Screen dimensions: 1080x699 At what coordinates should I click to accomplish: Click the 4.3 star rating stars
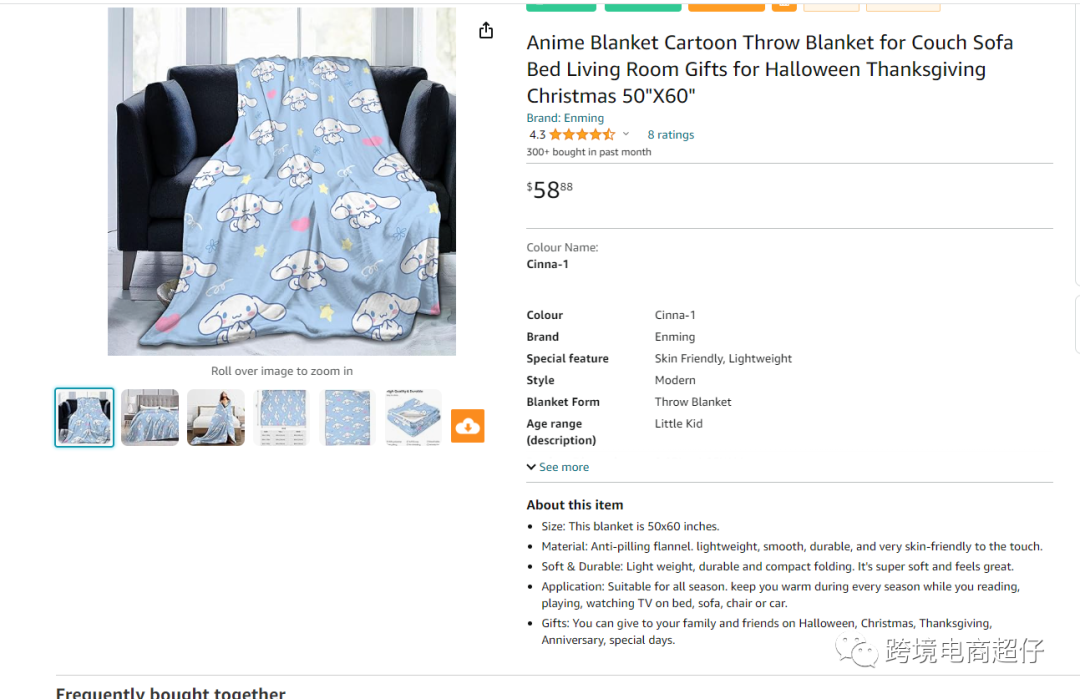click(x=582, y=135)
